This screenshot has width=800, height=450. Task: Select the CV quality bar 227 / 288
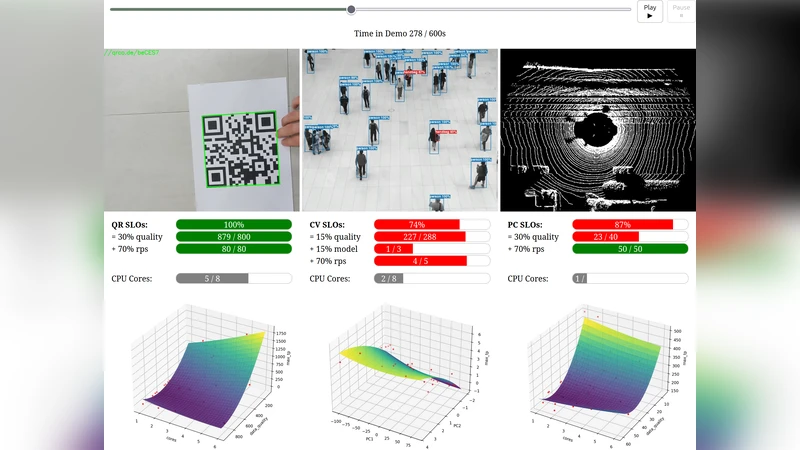pyautogui.click(x=432, y=237)
